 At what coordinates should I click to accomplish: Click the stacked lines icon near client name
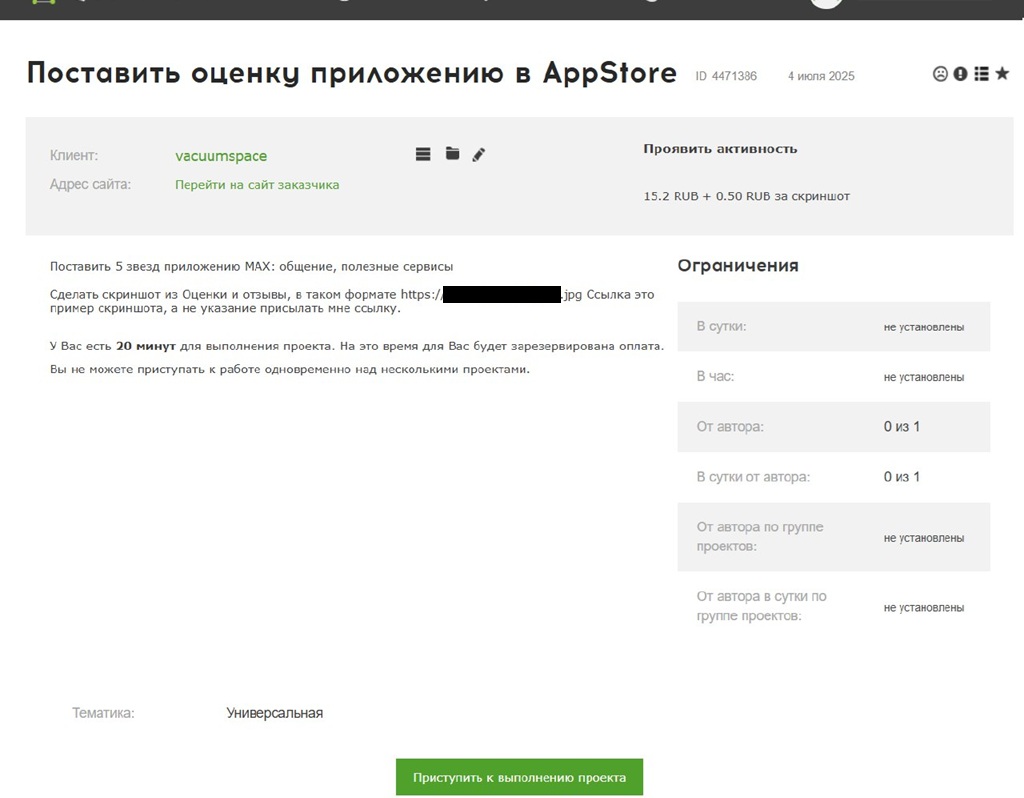pos(423,154)
